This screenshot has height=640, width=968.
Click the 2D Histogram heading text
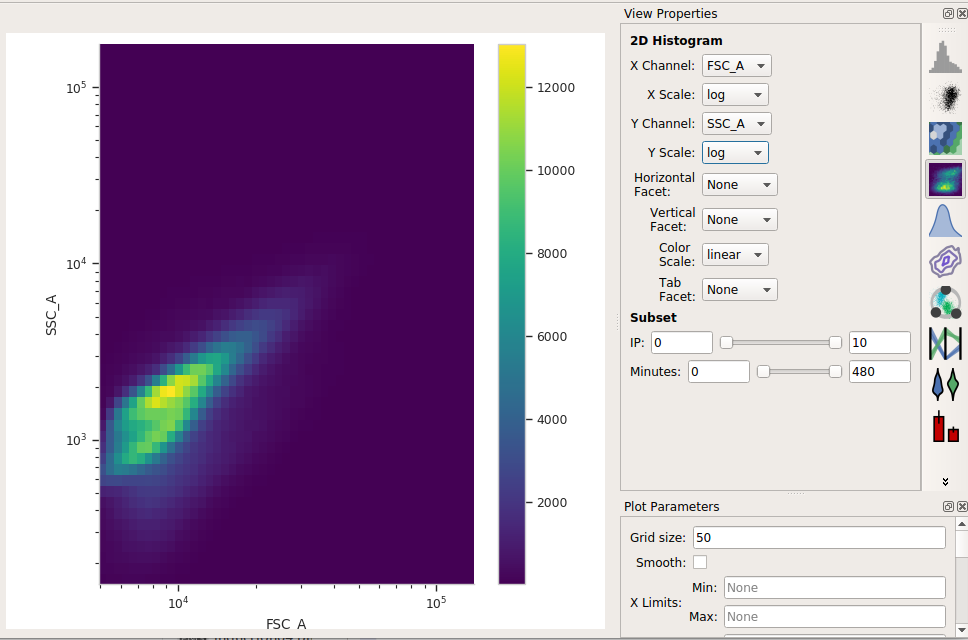pyautogui.click(x=676, y=41)
